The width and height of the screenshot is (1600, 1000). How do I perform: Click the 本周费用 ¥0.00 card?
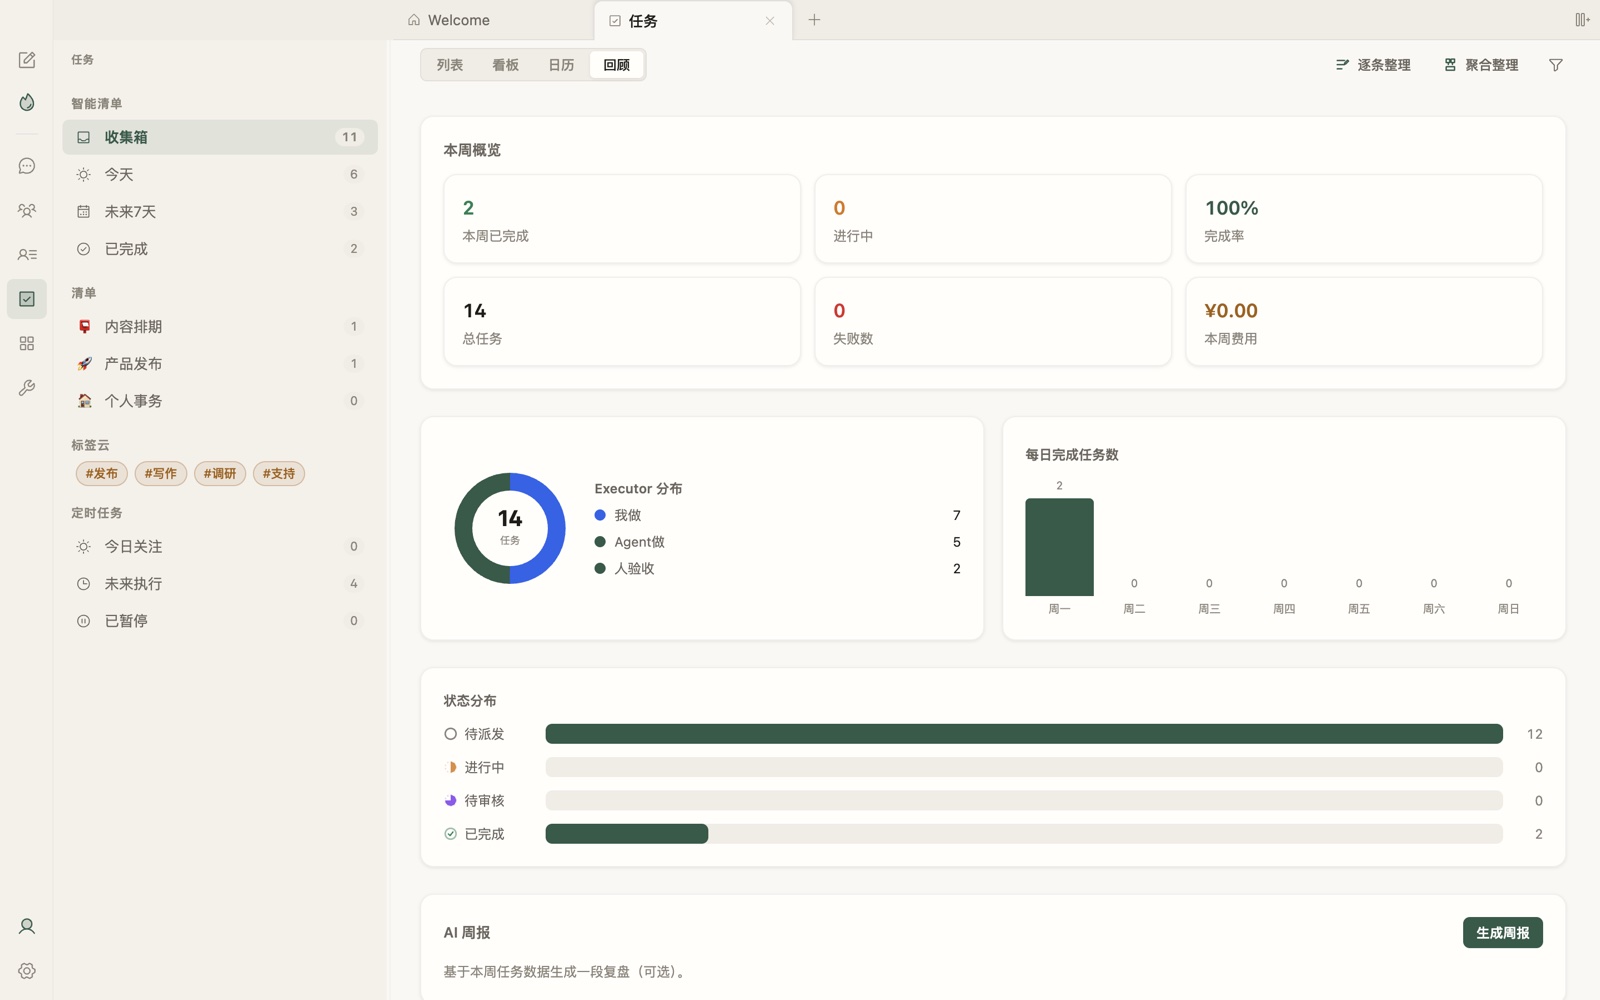1364,322
